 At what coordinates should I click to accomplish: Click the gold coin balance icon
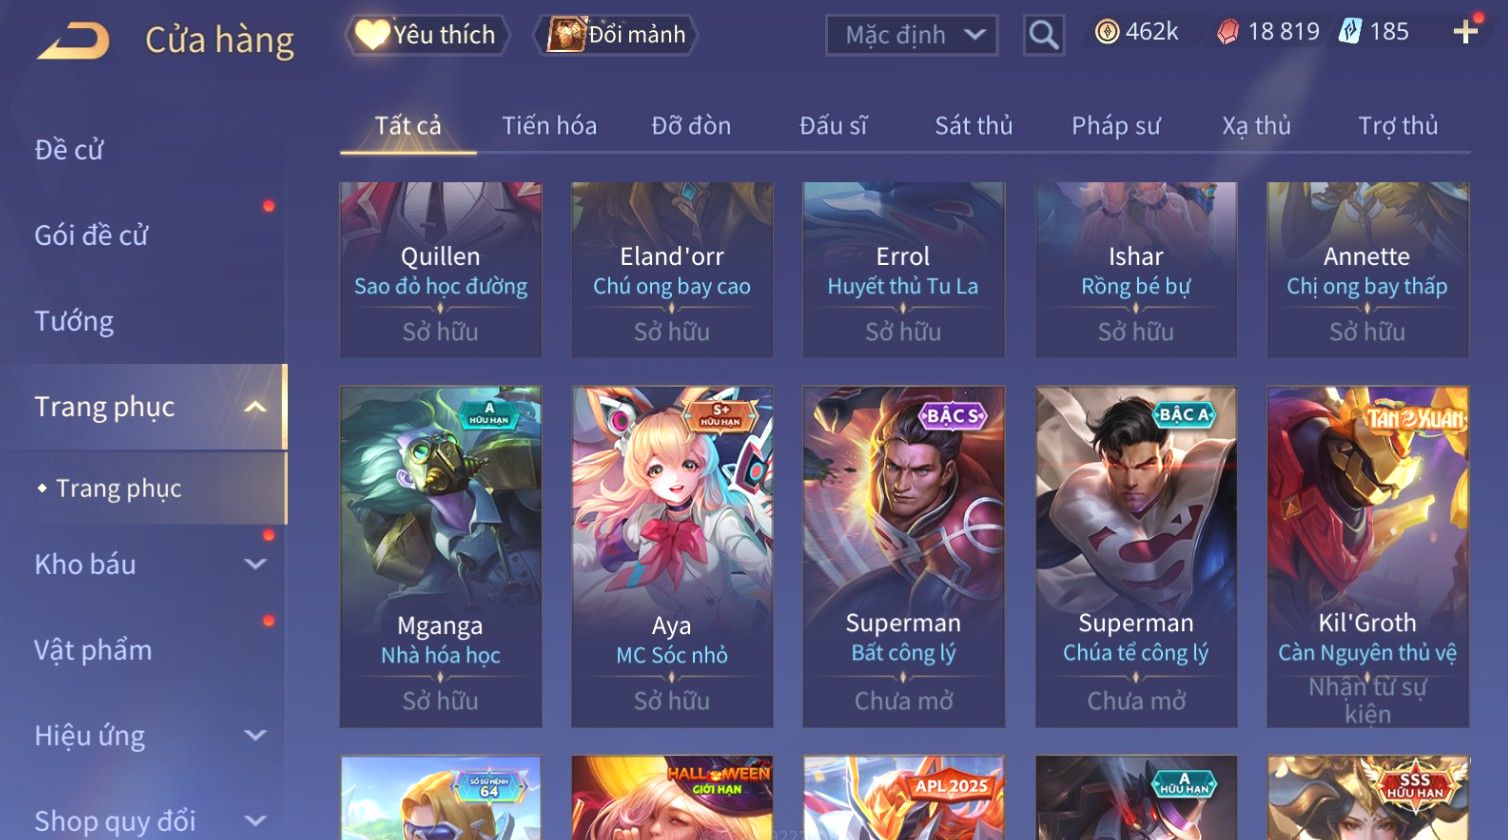(1107, 32)
